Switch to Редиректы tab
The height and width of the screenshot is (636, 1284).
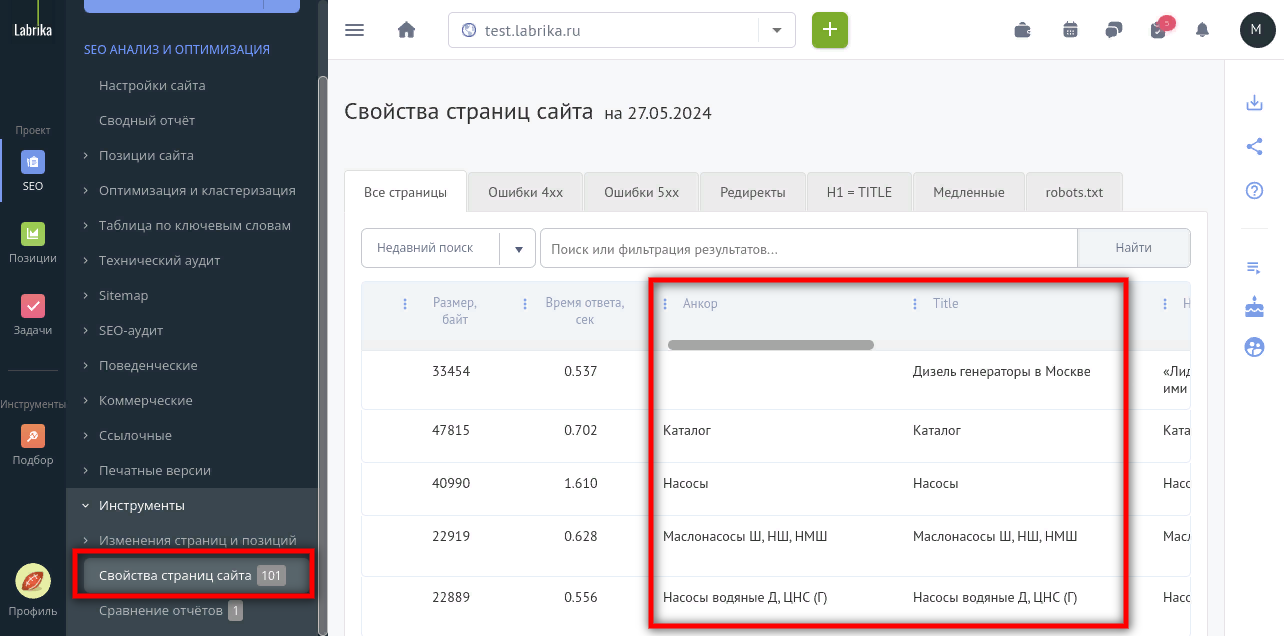pos(753,192)
